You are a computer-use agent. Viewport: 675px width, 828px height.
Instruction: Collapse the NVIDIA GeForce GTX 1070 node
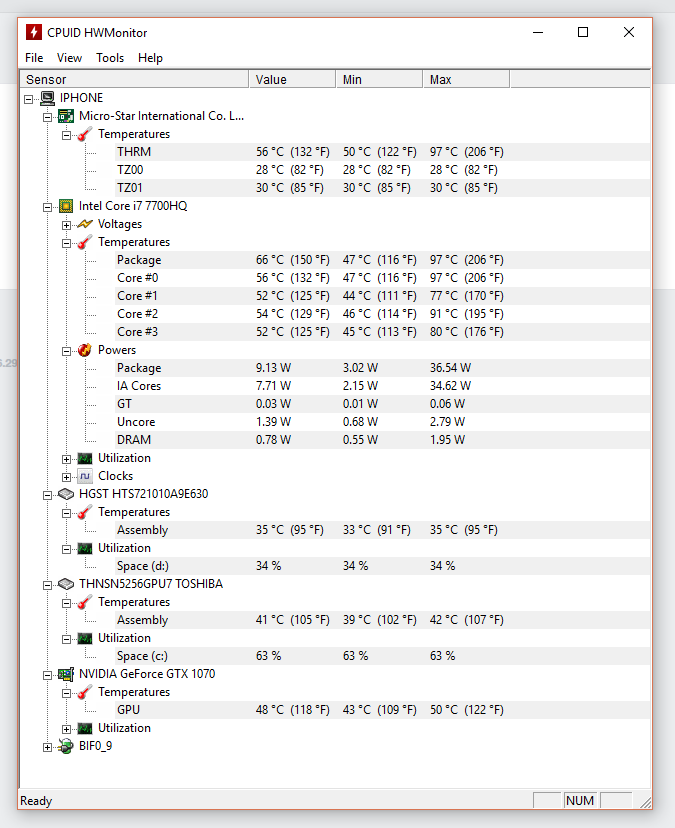click(x=48, y=675)
